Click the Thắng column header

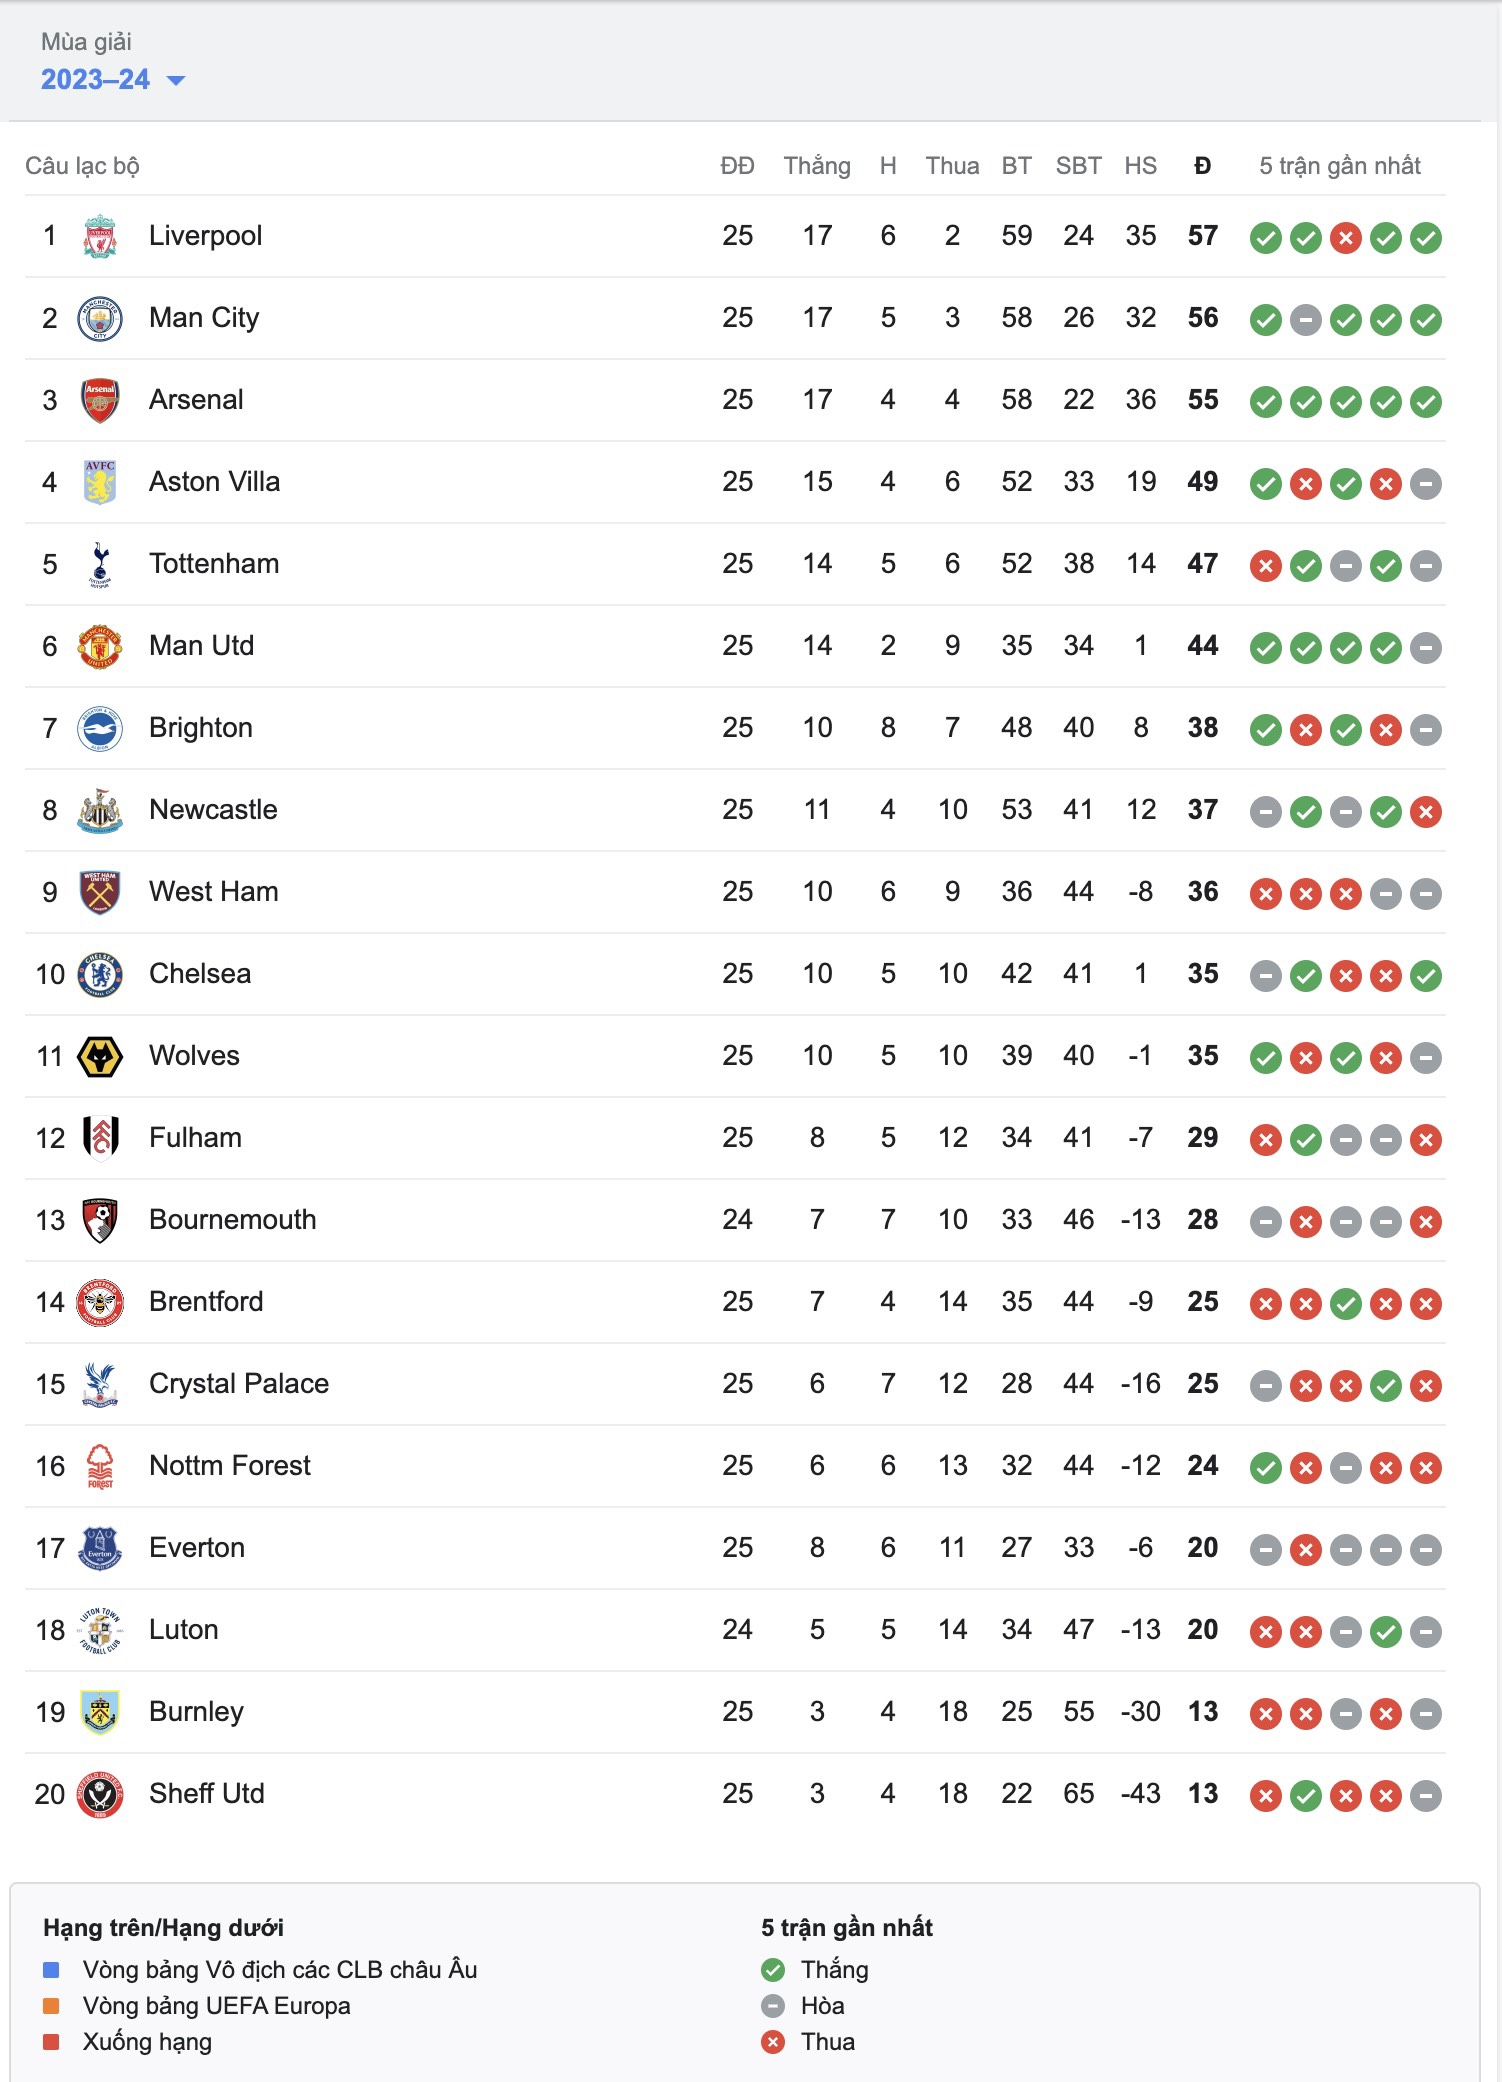pos(817,166)
